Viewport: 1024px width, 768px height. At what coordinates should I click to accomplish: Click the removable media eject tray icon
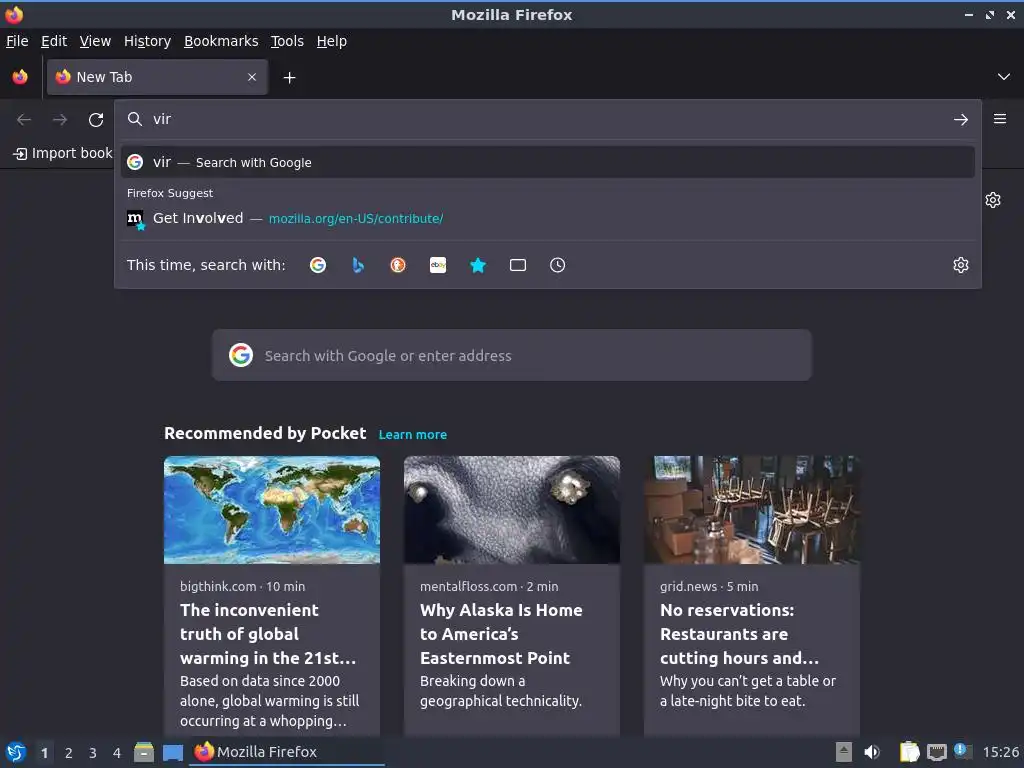point(844,752)
